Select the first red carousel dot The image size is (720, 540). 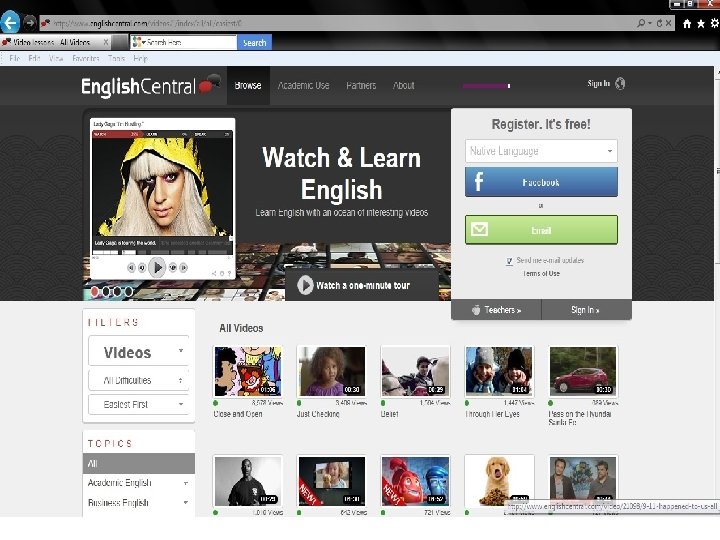click(95, 291)
